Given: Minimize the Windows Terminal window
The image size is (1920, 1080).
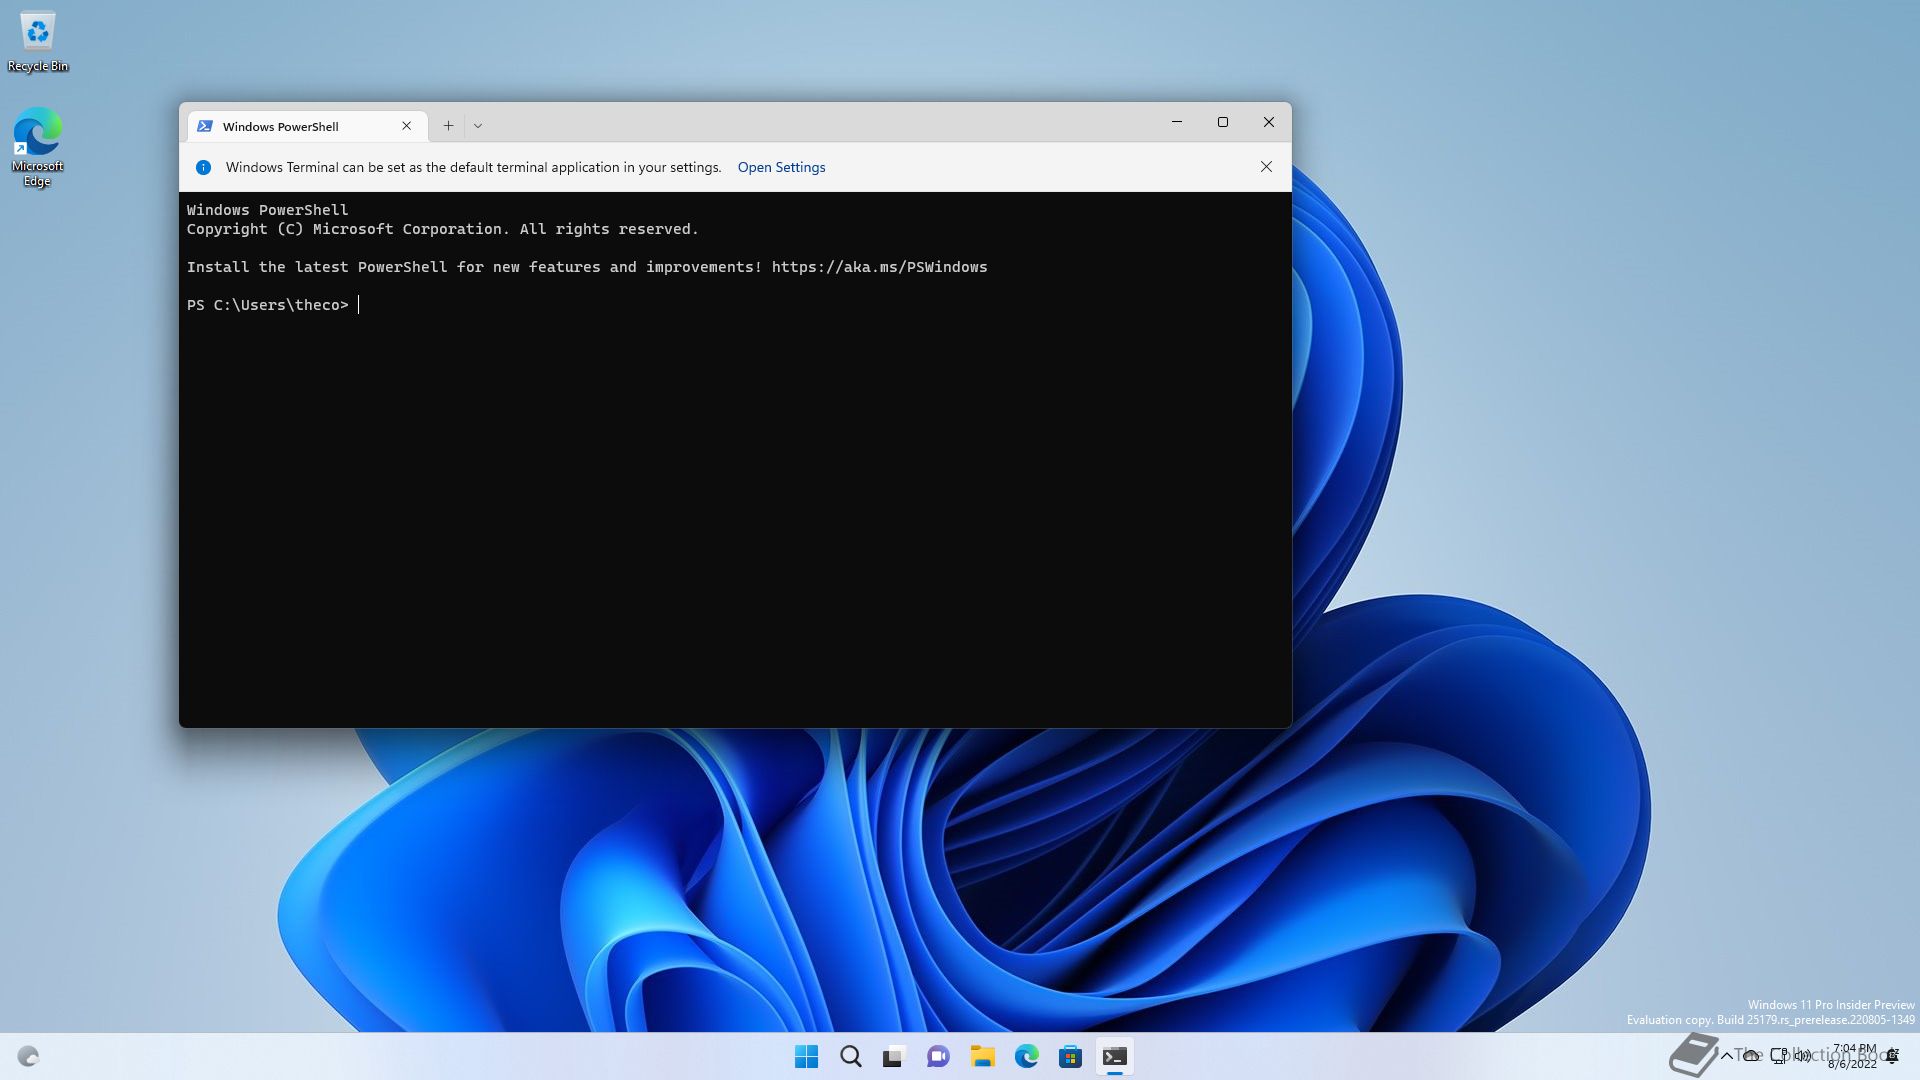Looking at the screenshot, I should 1177,122.
